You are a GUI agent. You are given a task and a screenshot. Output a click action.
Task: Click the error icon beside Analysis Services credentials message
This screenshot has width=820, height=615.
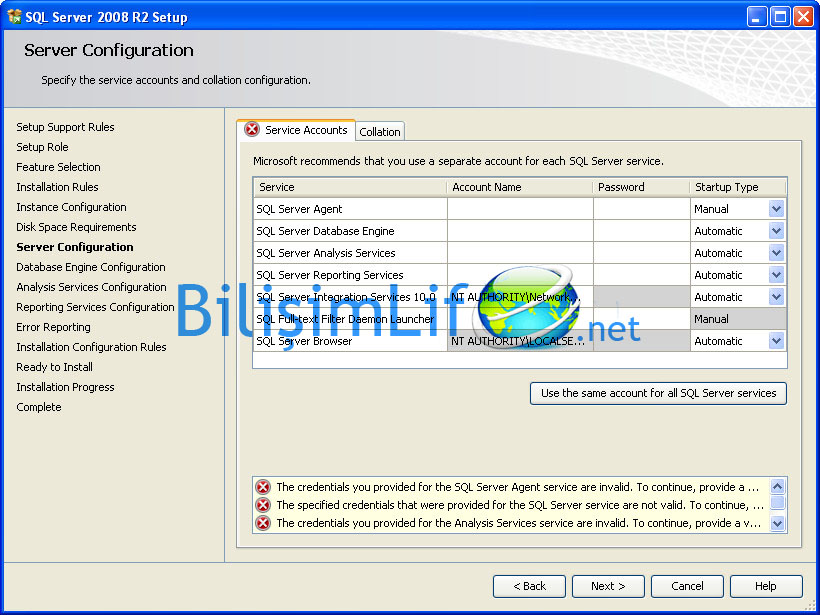pos(263,523)
